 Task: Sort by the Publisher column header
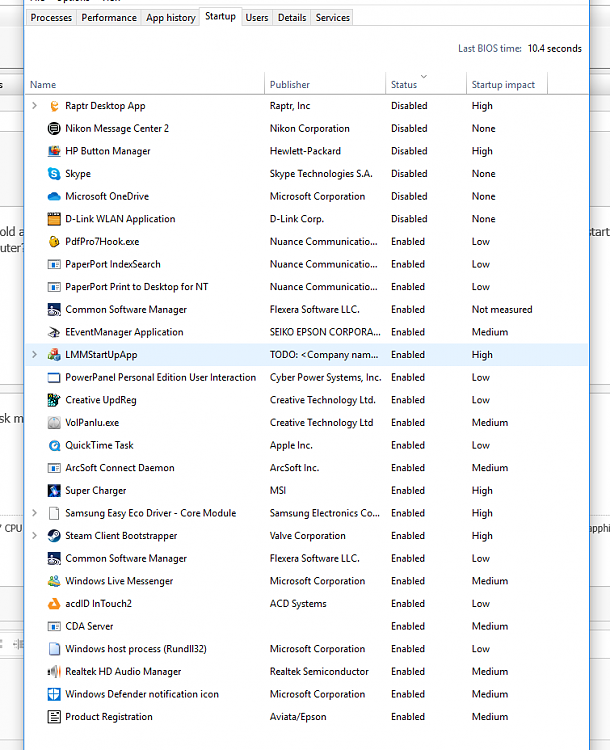coord(325,84)
